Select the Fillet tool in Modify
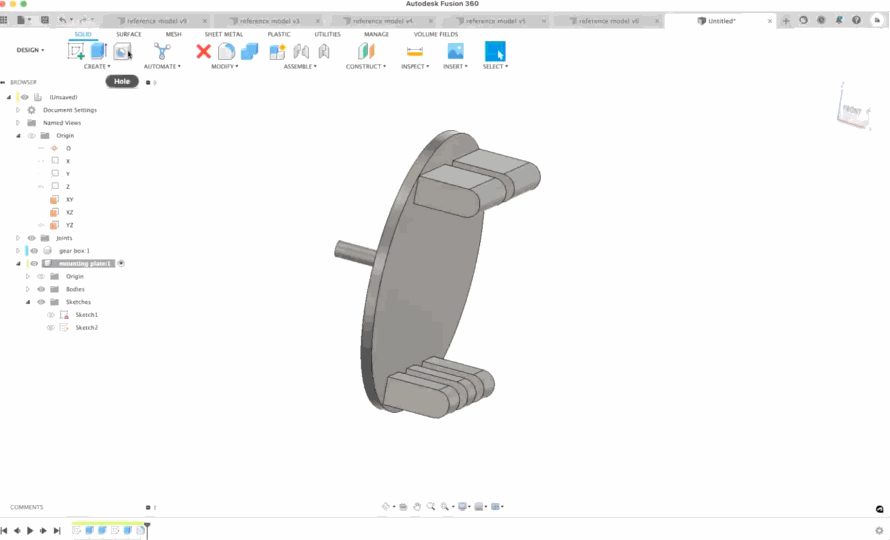The width and height of the screenshot is (890, 540). tap(226, 52)
